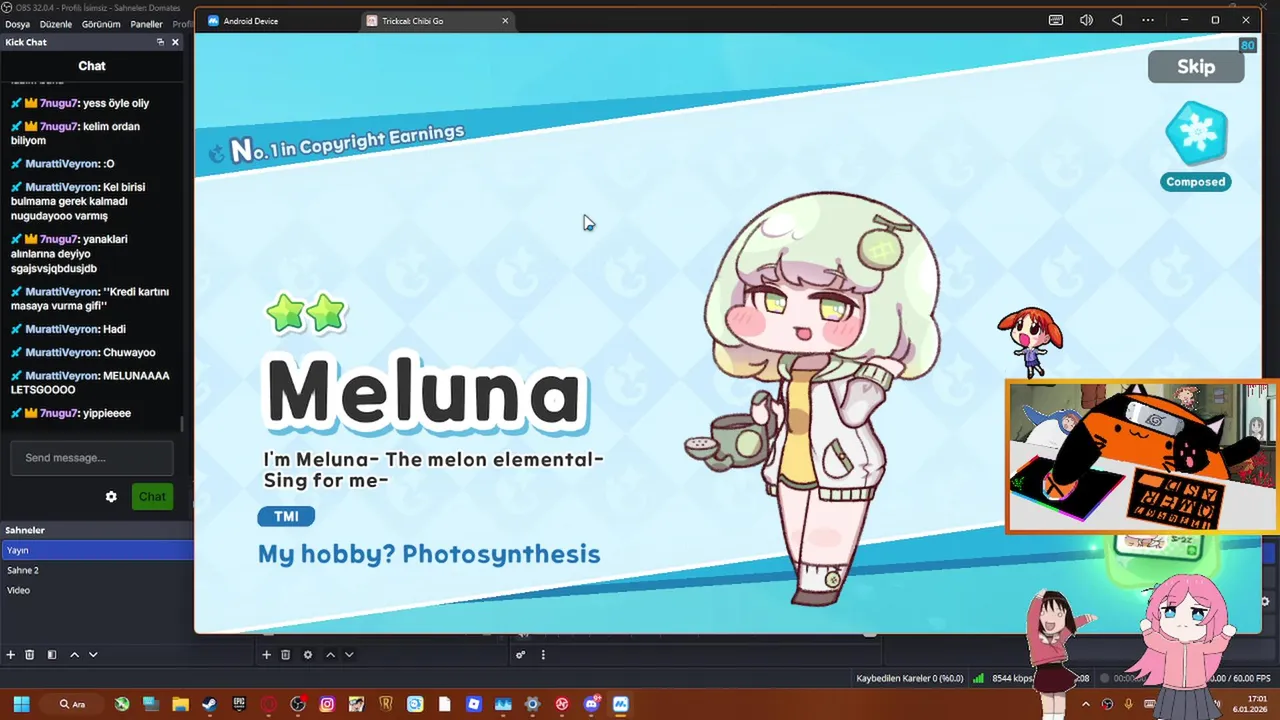Click the Kaybedilen Kareler status text
The width and height of the screenshot is (1280, 720).
tap(910, 678)
